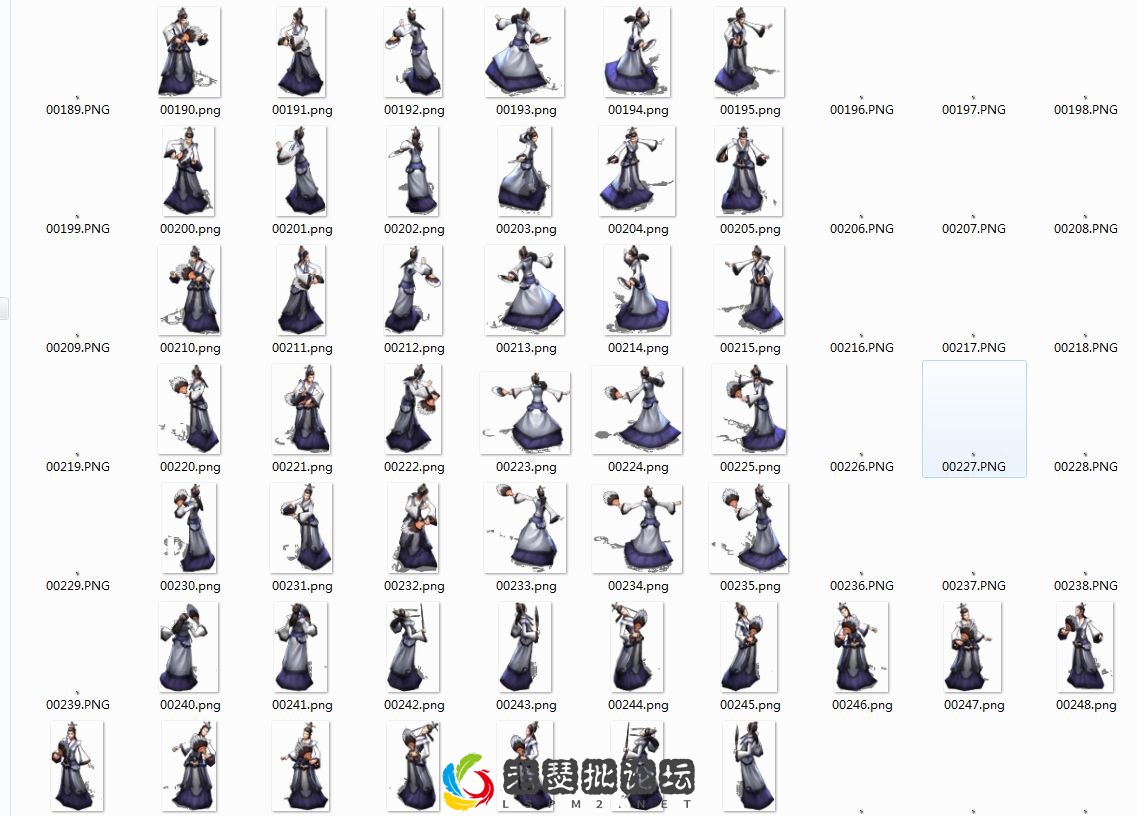Open the 00245.png character sprite
The height and width of the screenshot is (816, 1137).
(x=749, y=646)
